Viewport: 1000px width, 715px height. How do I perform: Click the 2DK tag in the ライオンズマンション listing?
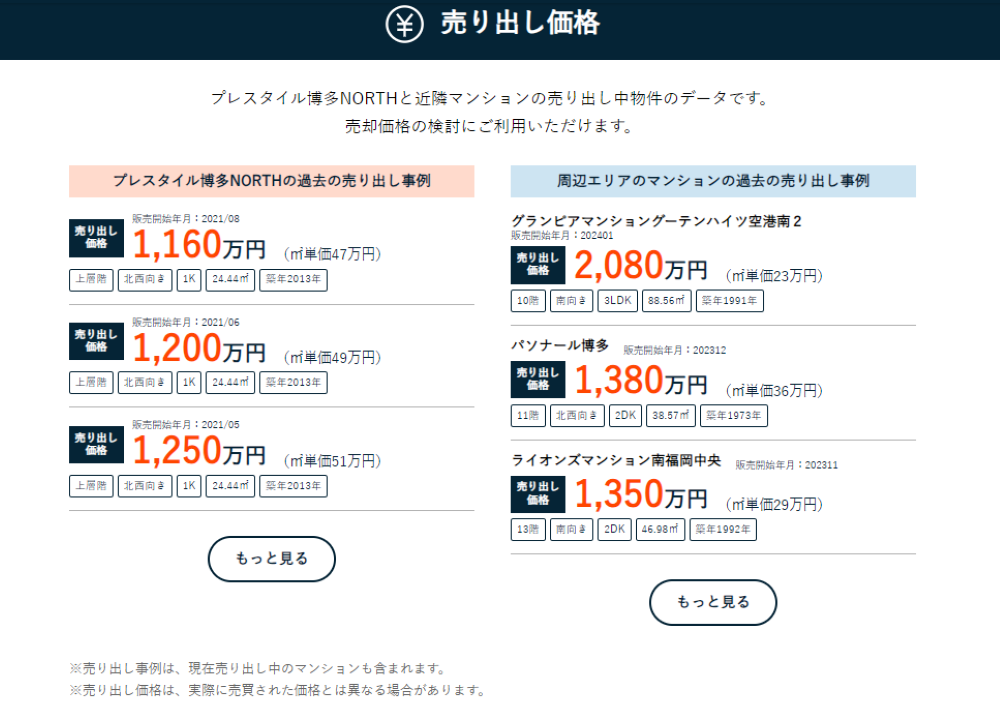tap(615, 529)
